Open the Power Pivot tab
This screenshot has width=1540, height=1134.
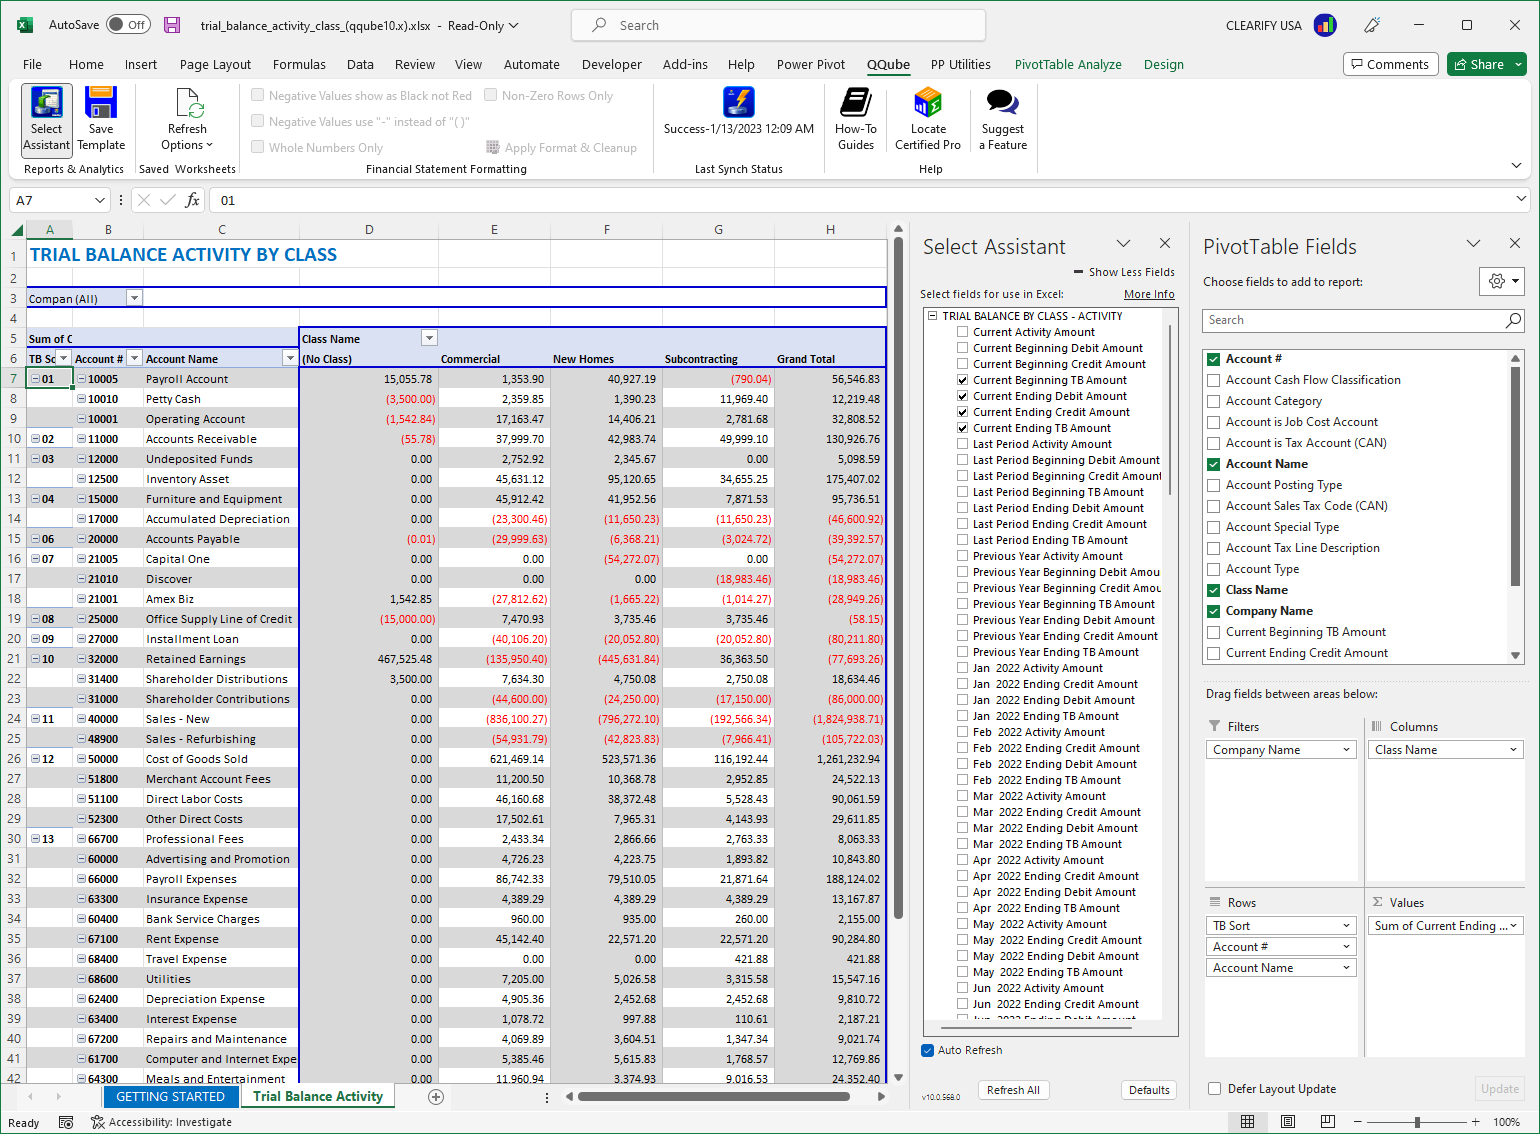click(811, 64)
